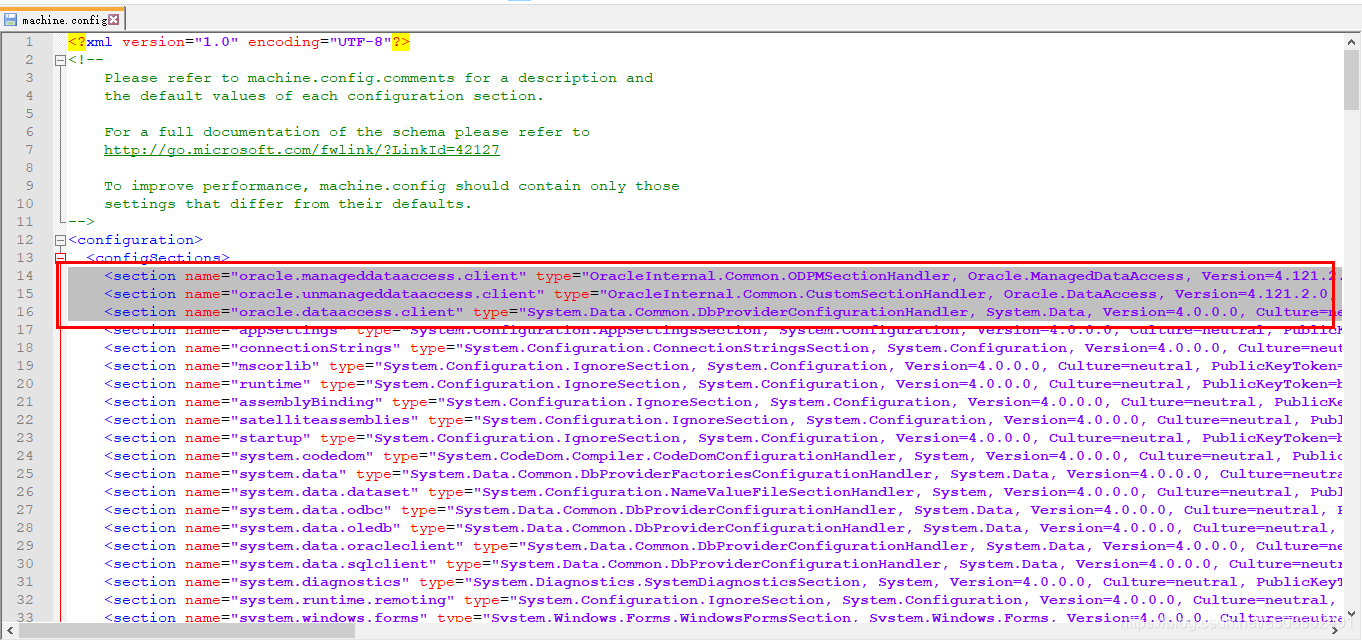The height and width of the screenshot is (641, 1362).
Task: Click the saved-file disk icon on machine.config tab
Action: tap(11, 19)
